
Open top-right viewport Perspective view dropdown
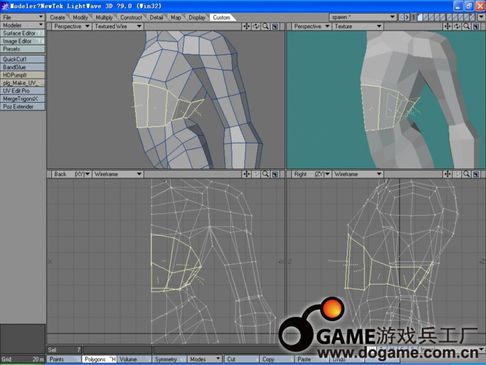[311, 26]
